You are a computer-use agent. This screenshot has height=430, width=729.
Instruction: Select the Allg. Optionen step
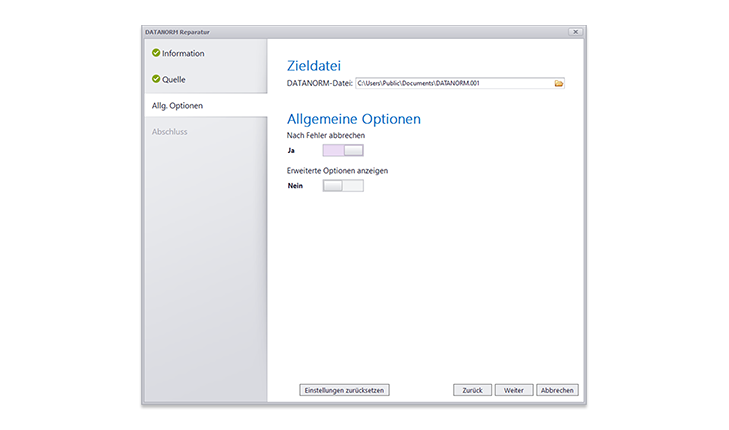(206, 106)
